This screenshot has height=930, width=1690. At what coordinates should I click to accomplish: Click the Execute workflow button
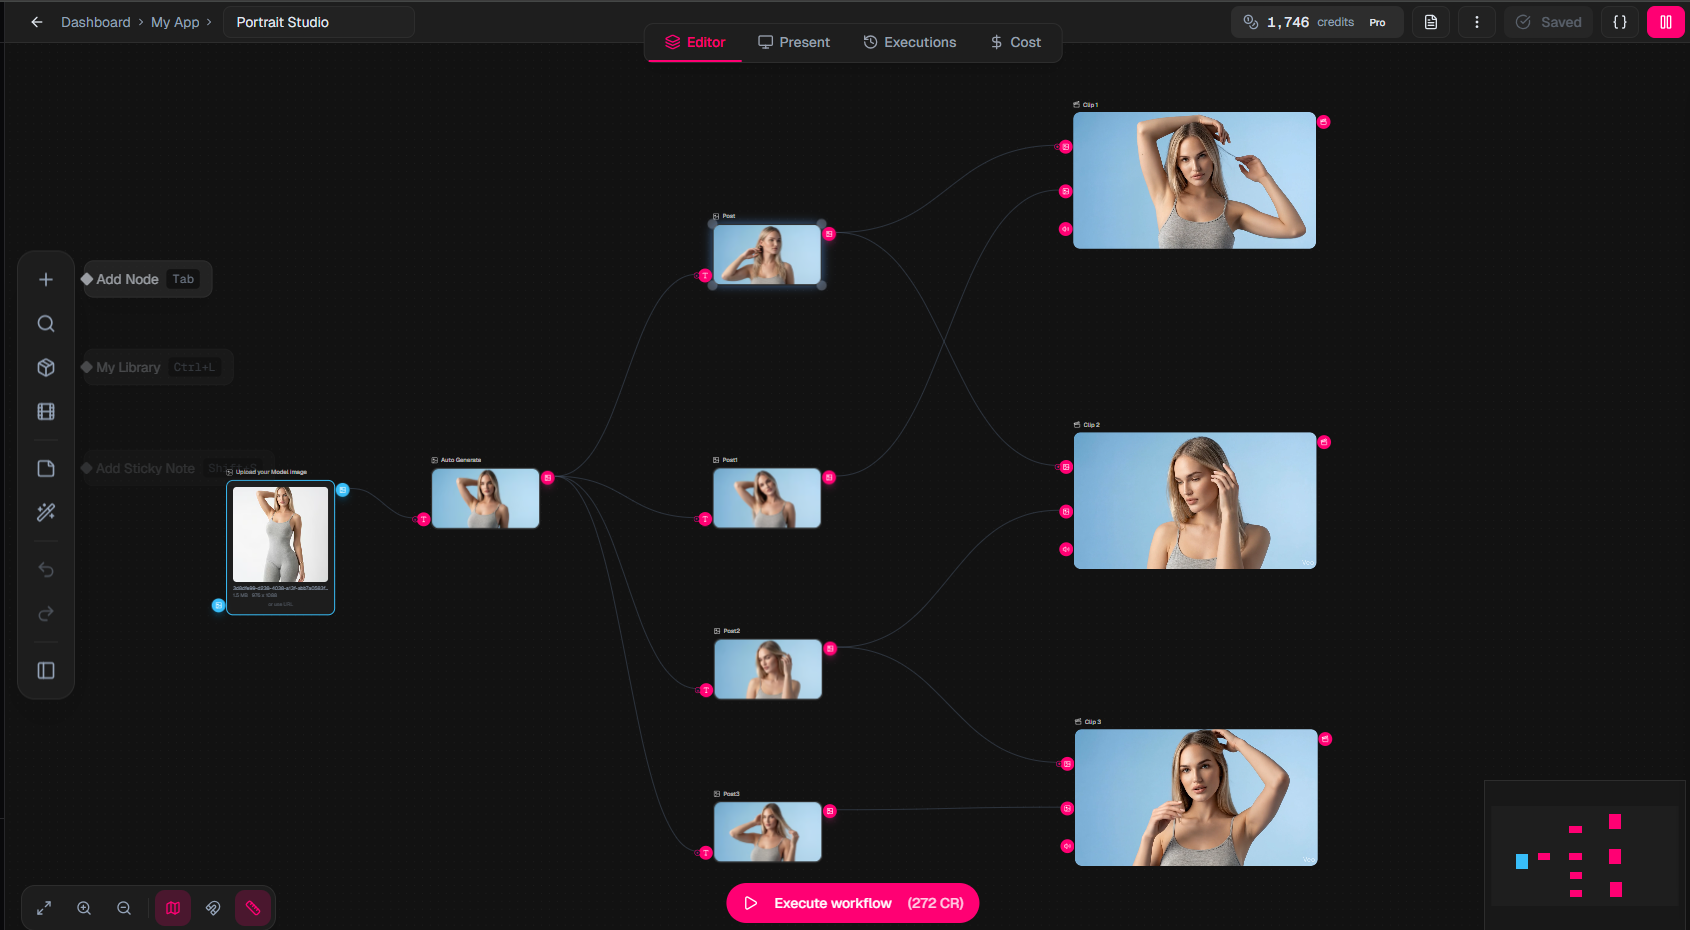point(852,903)
